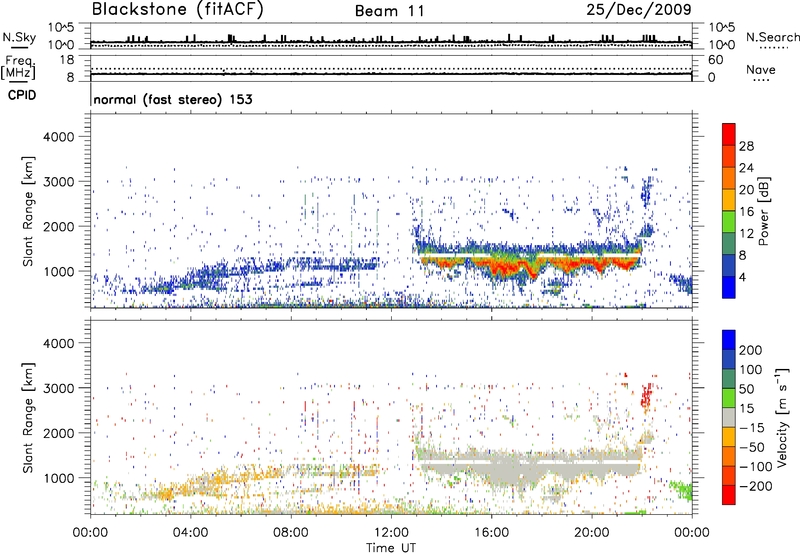Click the 'Time UT' axis label
The width and height of the screenshot is (800, 554).
click(391, 548)
